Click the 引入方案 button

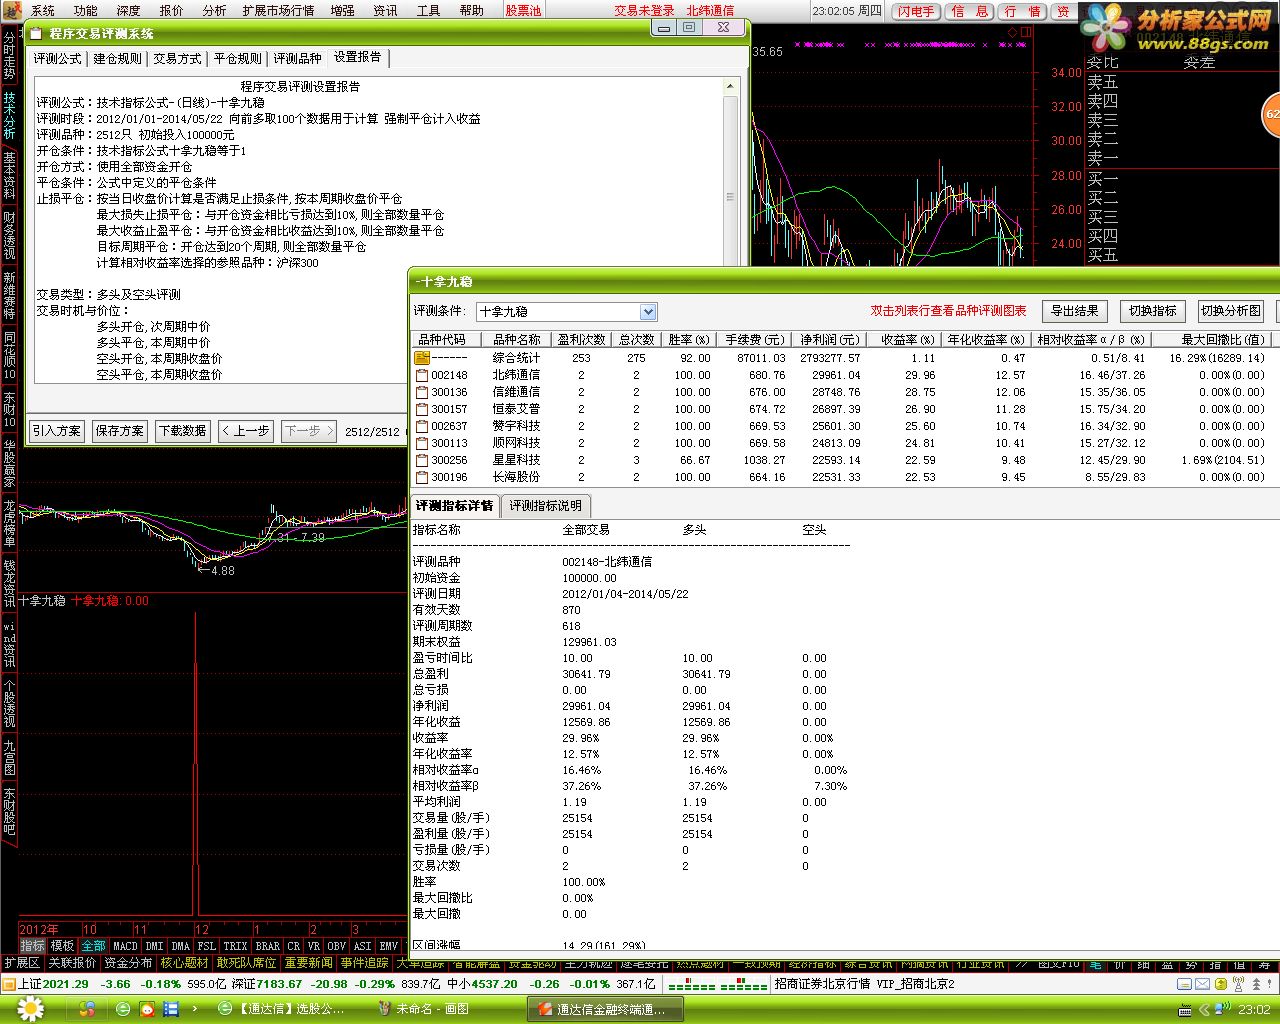point(56,431)
